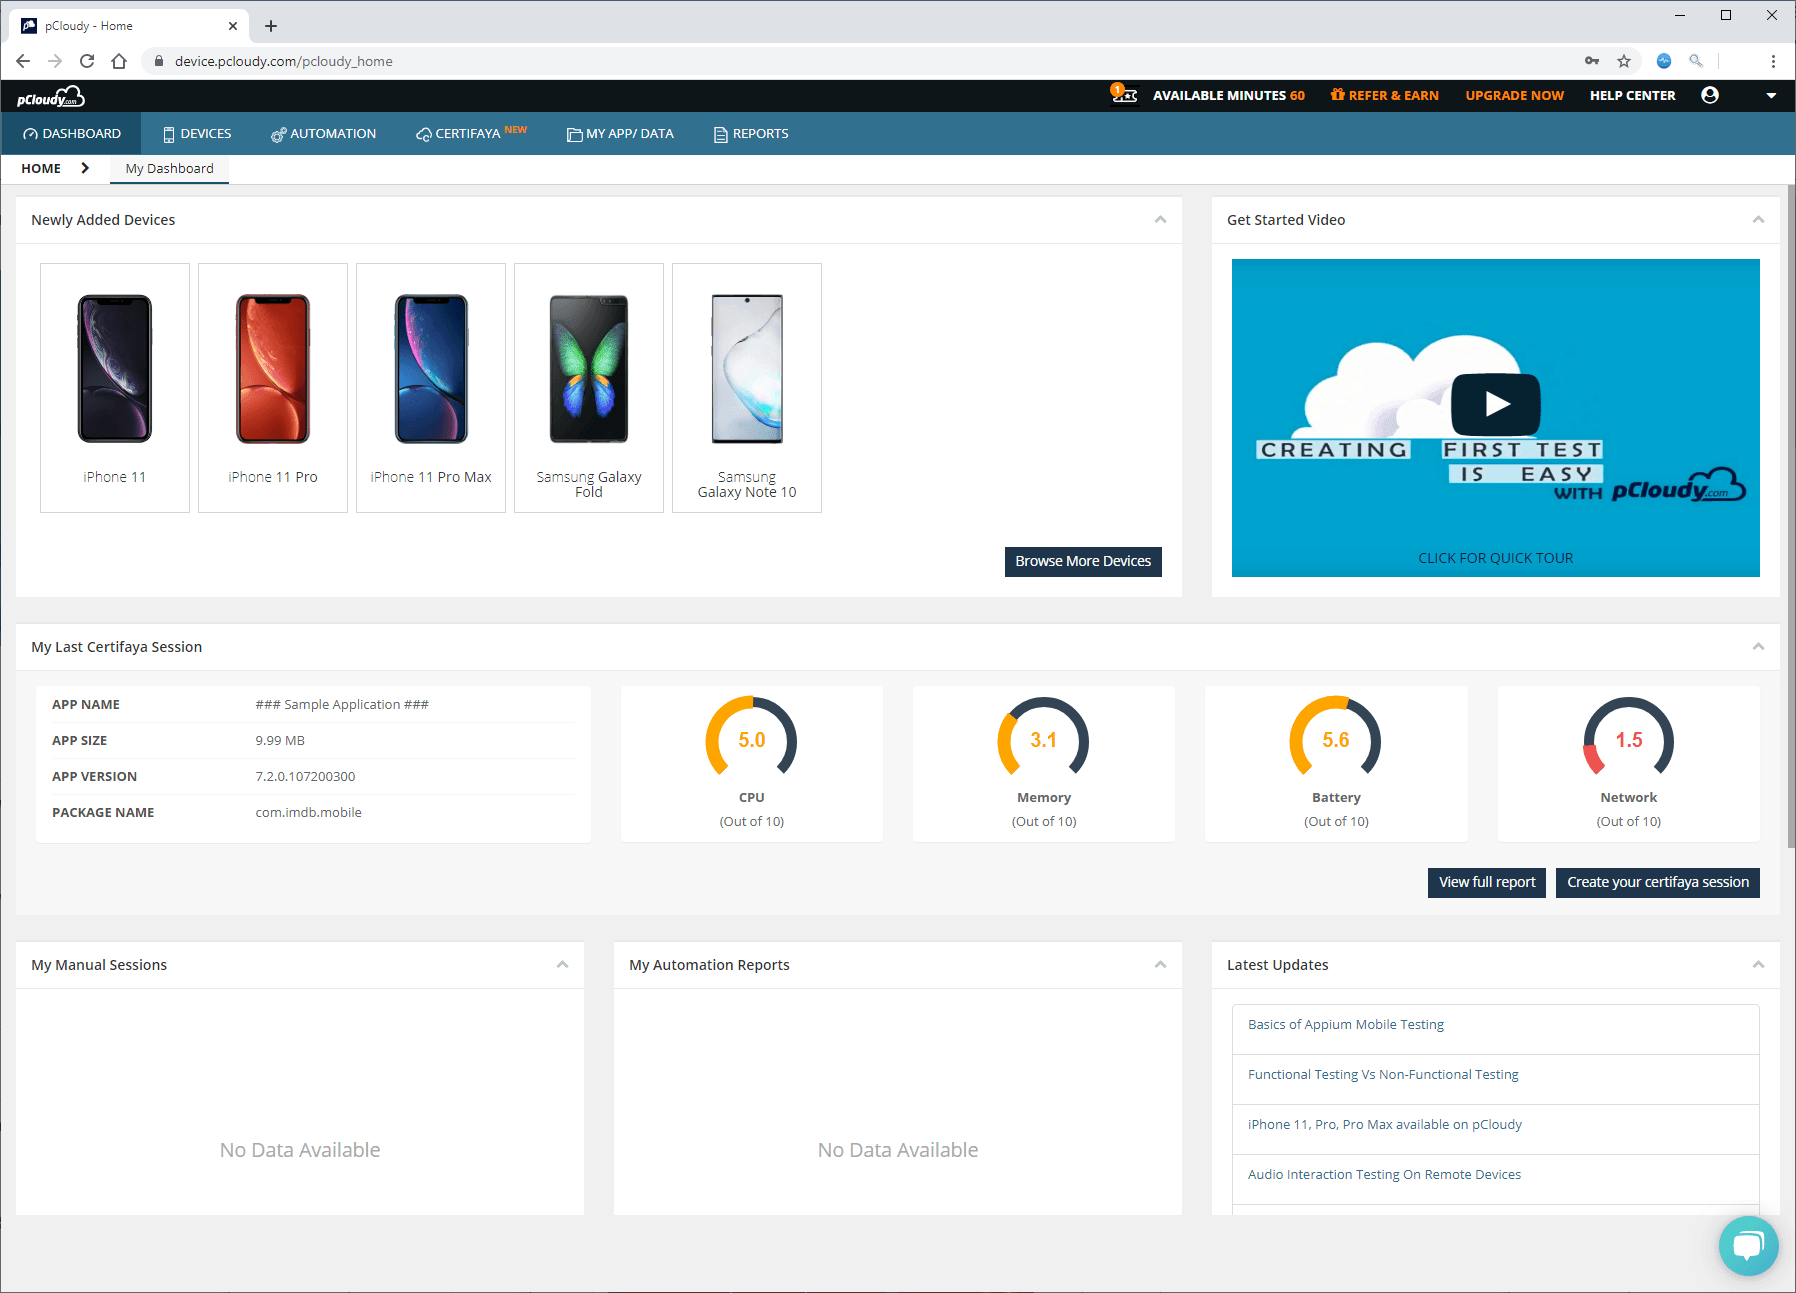This screenshot has width=1796, height=1293.
Task: Collapse the My Last Certifaya Session panel
Action: click(1758, 647)
